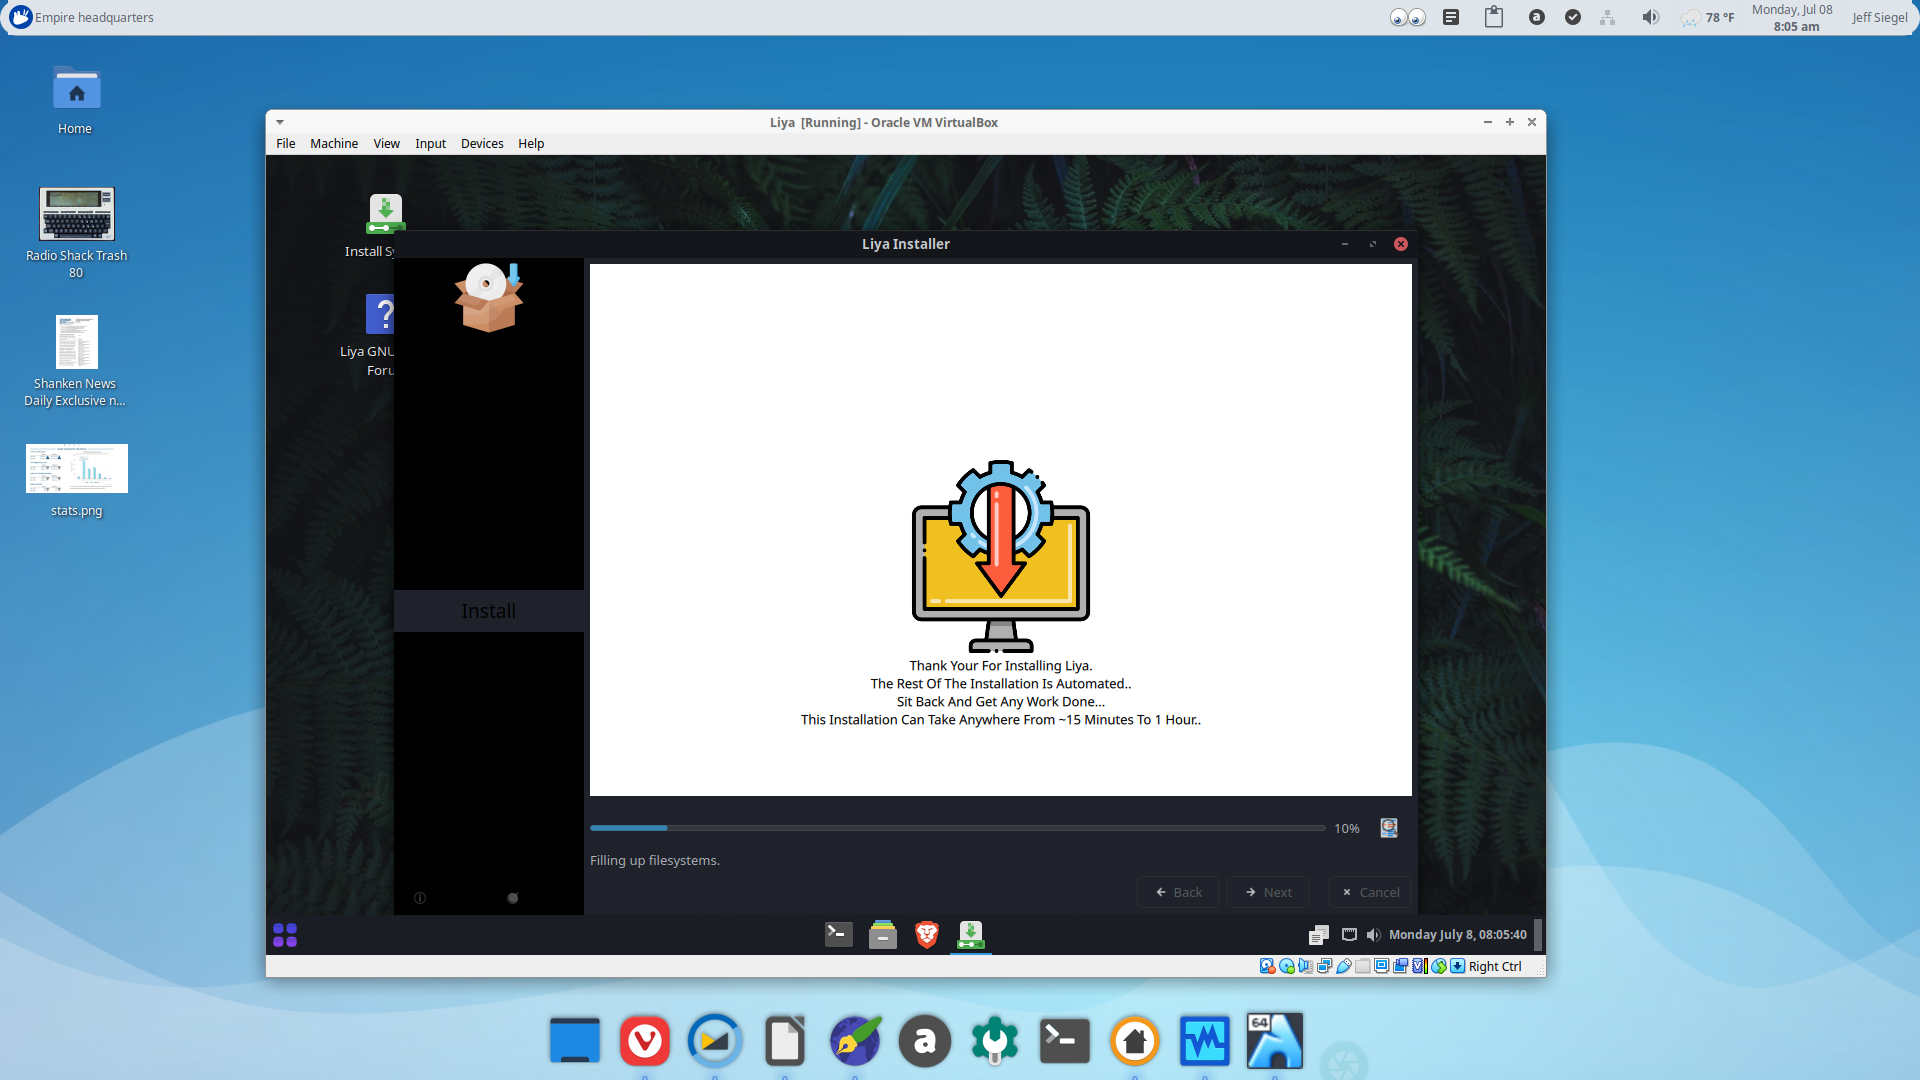The image size is (1920, 1080).
Task: Launch Vivaldi from the host dock
Action: pyautogui.click(x=645, y=1042)
